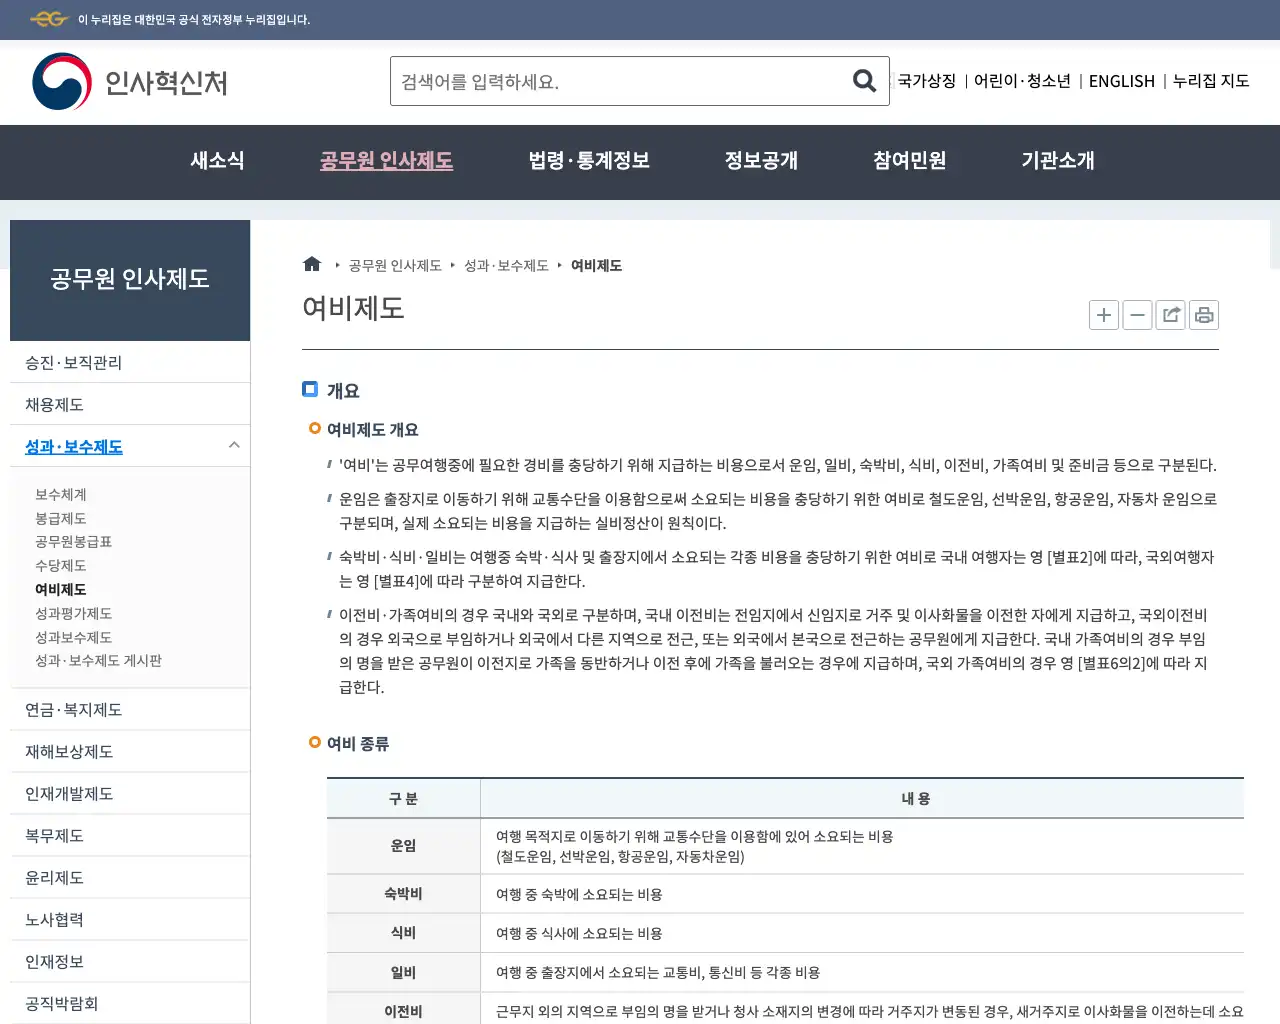Click the 개요 heading
This screenshot has height=1024, width=1280.
[343, 391]
